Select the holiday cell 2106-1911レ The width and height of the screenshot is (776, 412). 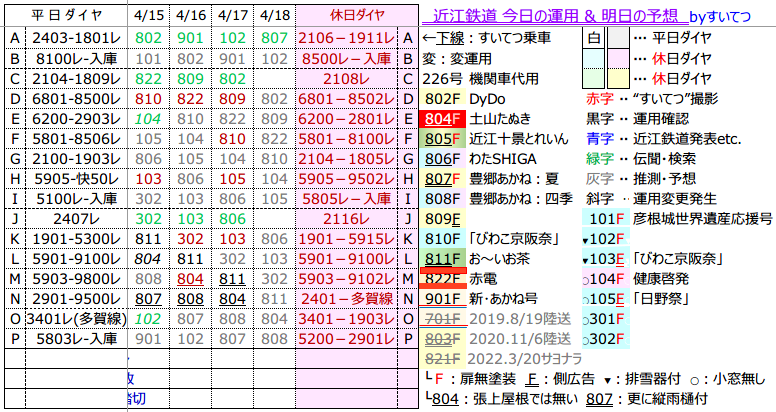pyautogui.click(x=346, y=38)
